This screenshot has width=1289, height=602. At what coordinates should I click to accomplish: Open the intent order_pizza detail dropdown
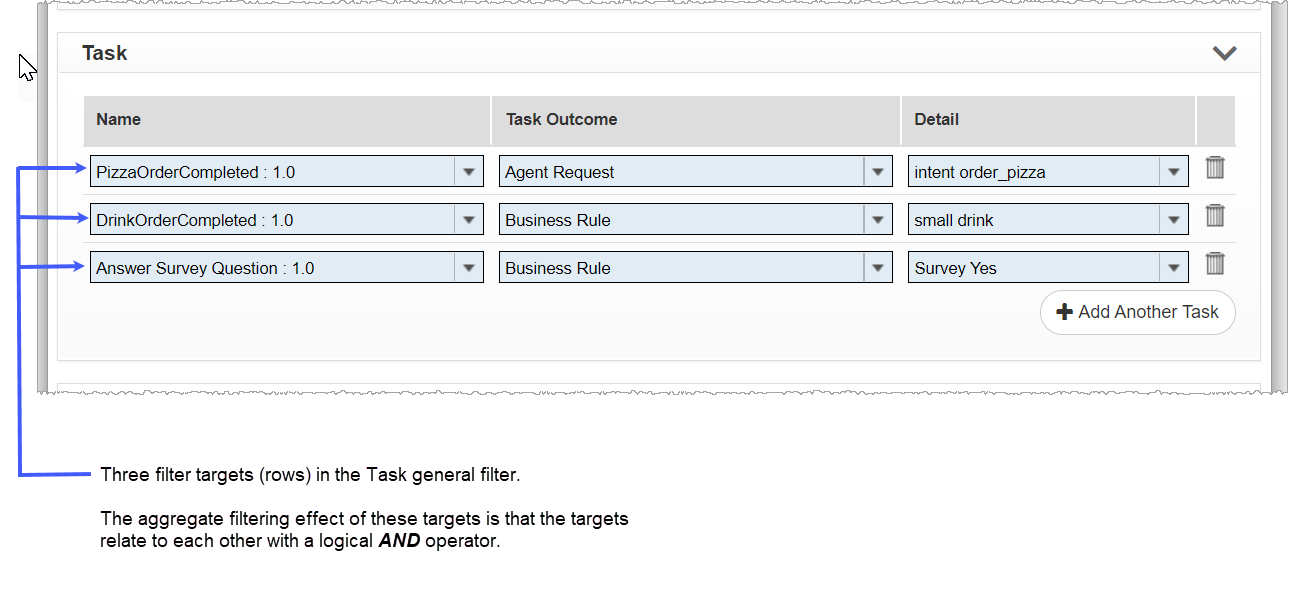[1173, 172]
